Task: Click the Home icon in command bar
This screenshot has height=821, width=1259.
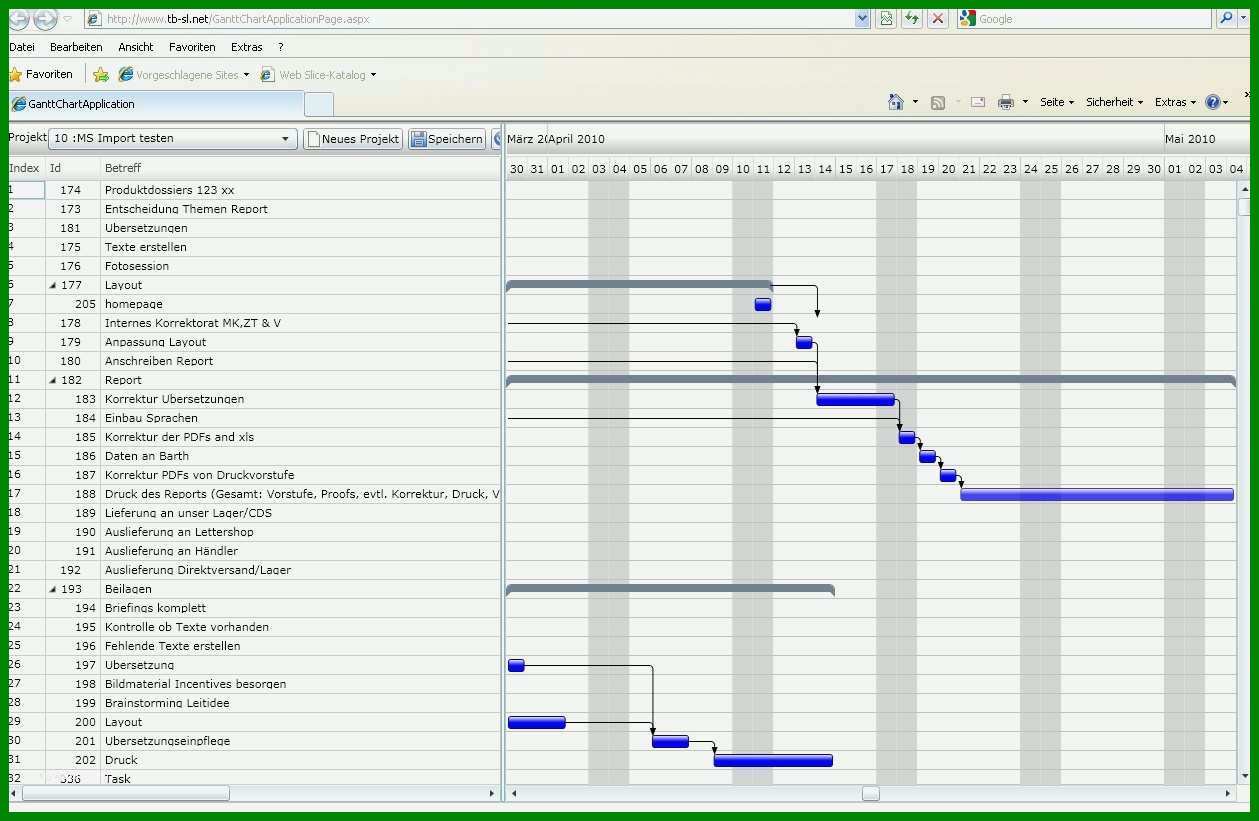Action: coord(896,102)
